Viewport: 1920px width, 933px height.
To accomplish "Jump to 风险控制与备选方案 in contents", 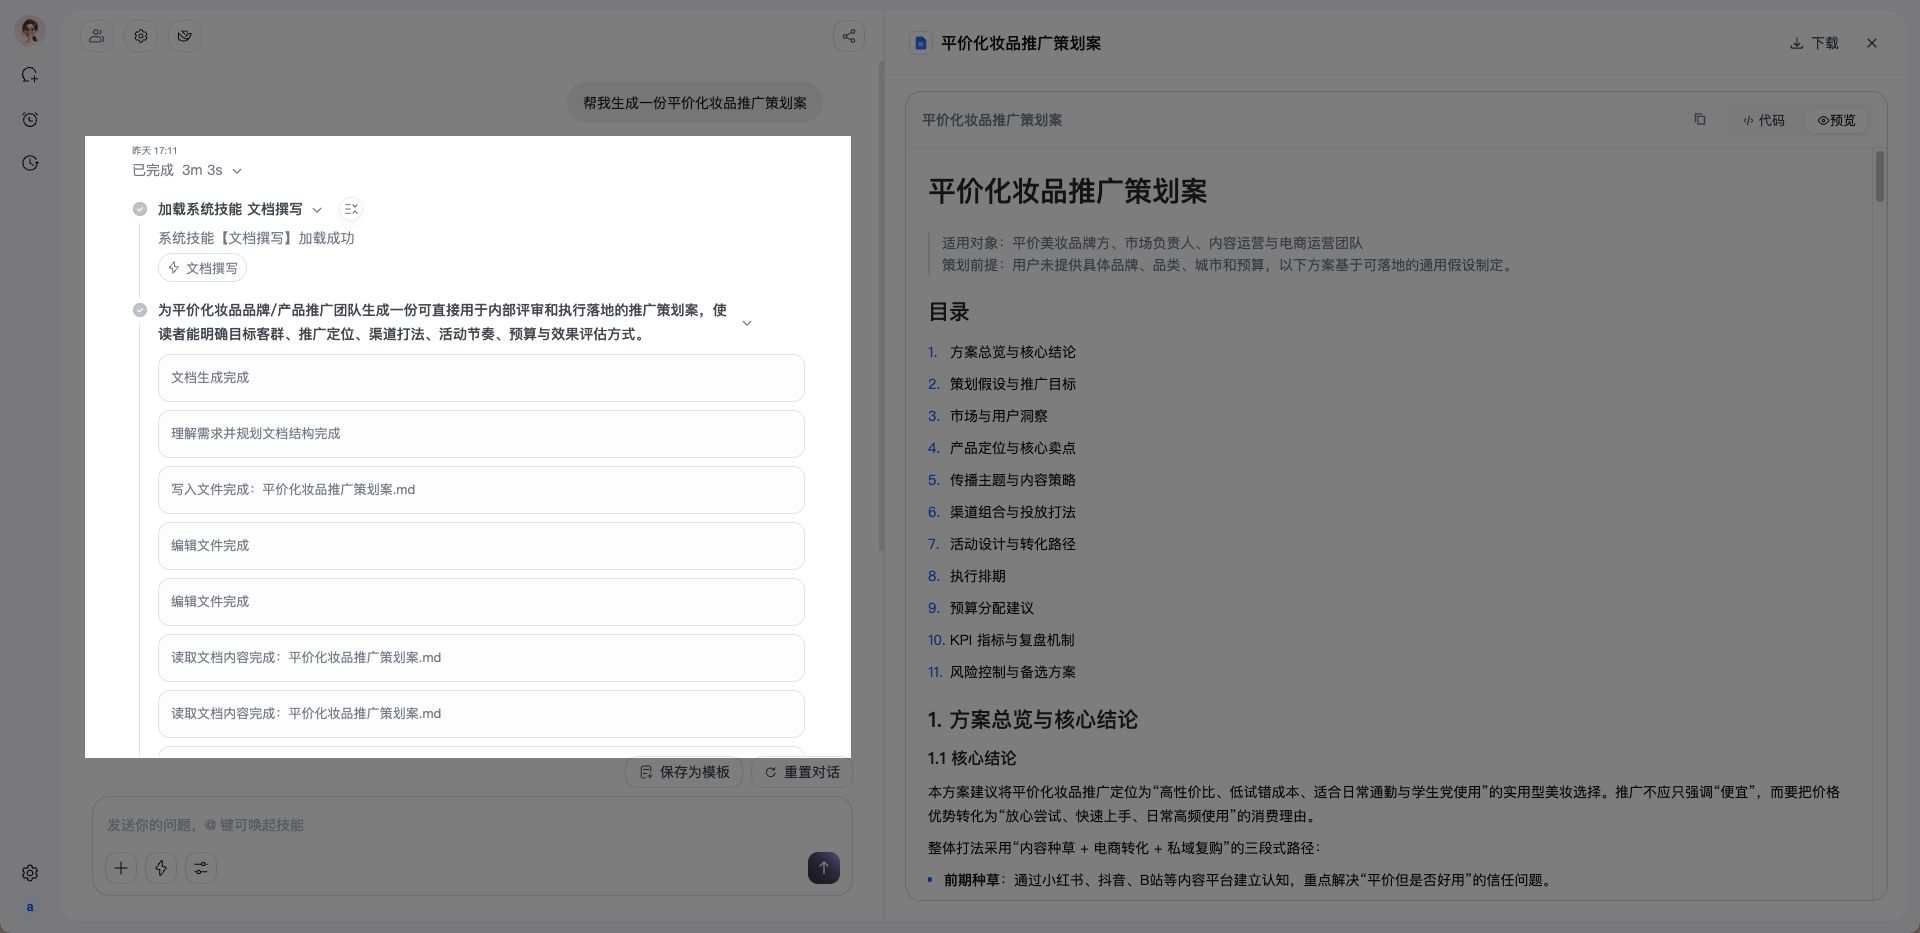I will (1013, 672).
